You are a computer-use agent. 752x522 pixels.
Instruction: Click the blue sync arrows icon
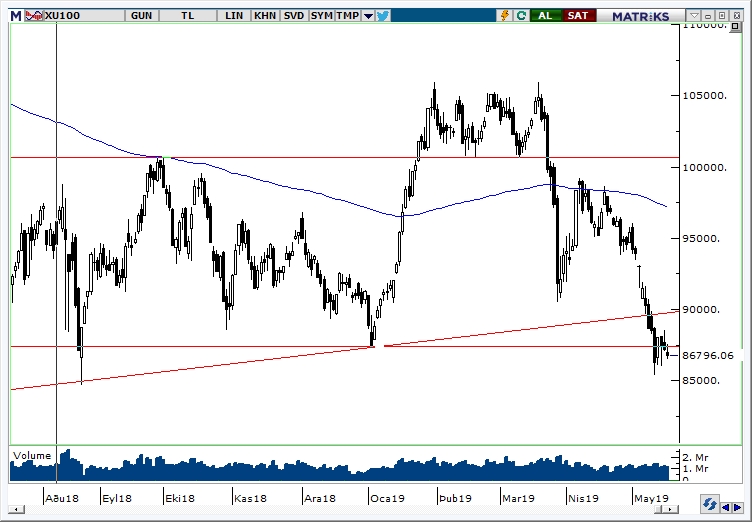[709, 505]
